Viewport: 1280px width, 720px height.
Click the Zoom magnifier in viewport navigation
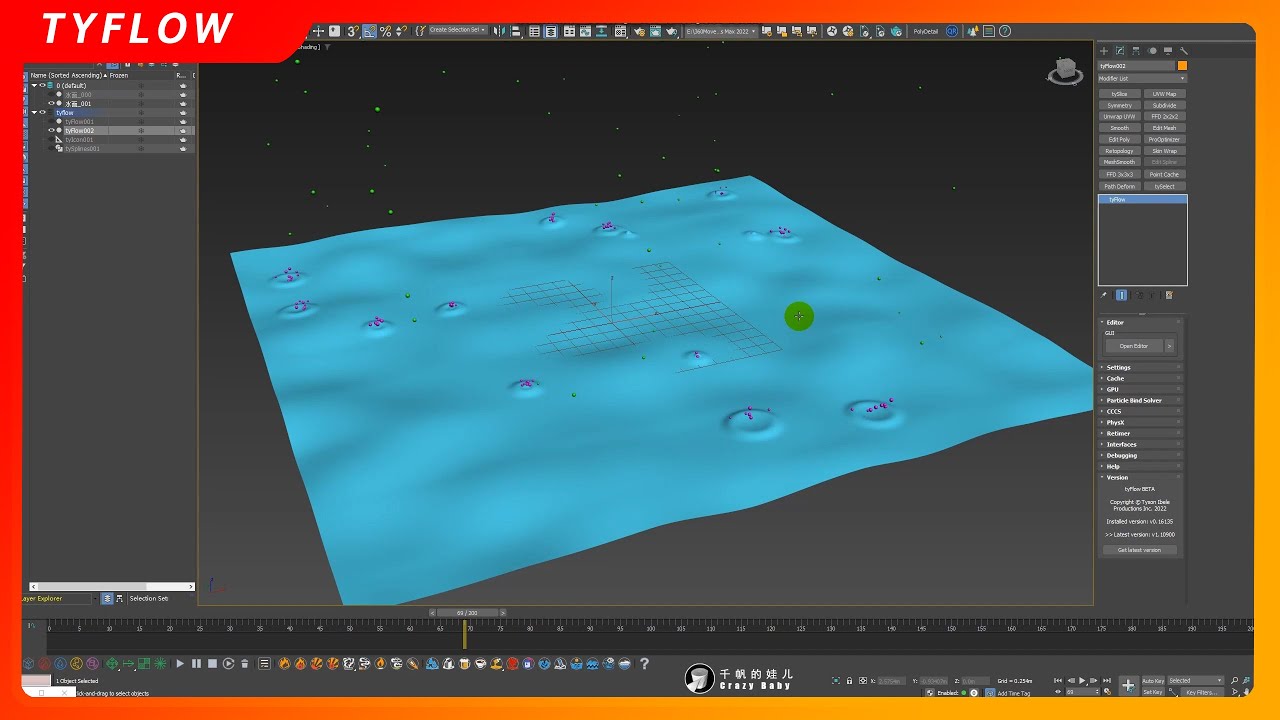(1235, 681)
